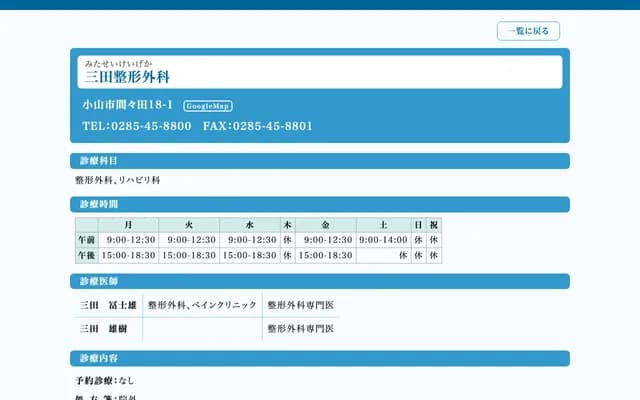This screenshot has width=640, height=400.
Task: Click doctor name 三田 冨士雄
Action: click(108, 305)
